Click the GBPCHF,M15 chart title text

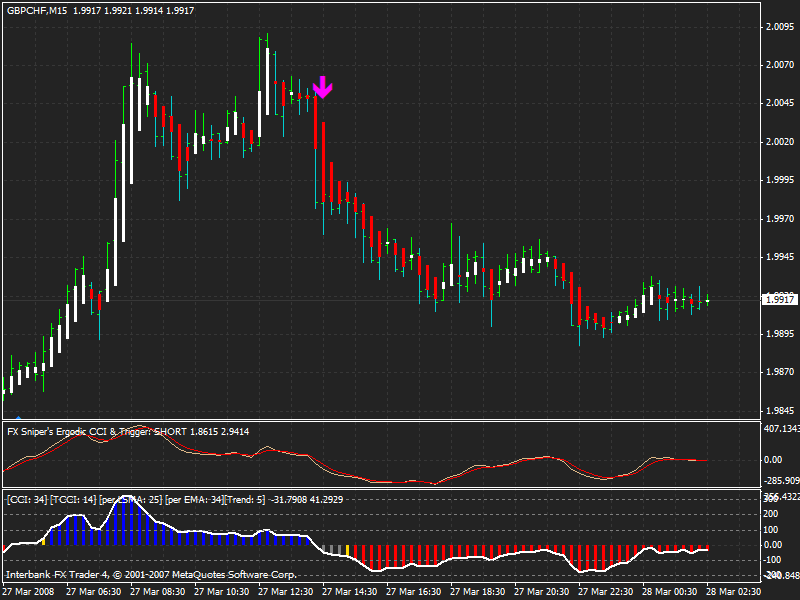tap(37, 10)
